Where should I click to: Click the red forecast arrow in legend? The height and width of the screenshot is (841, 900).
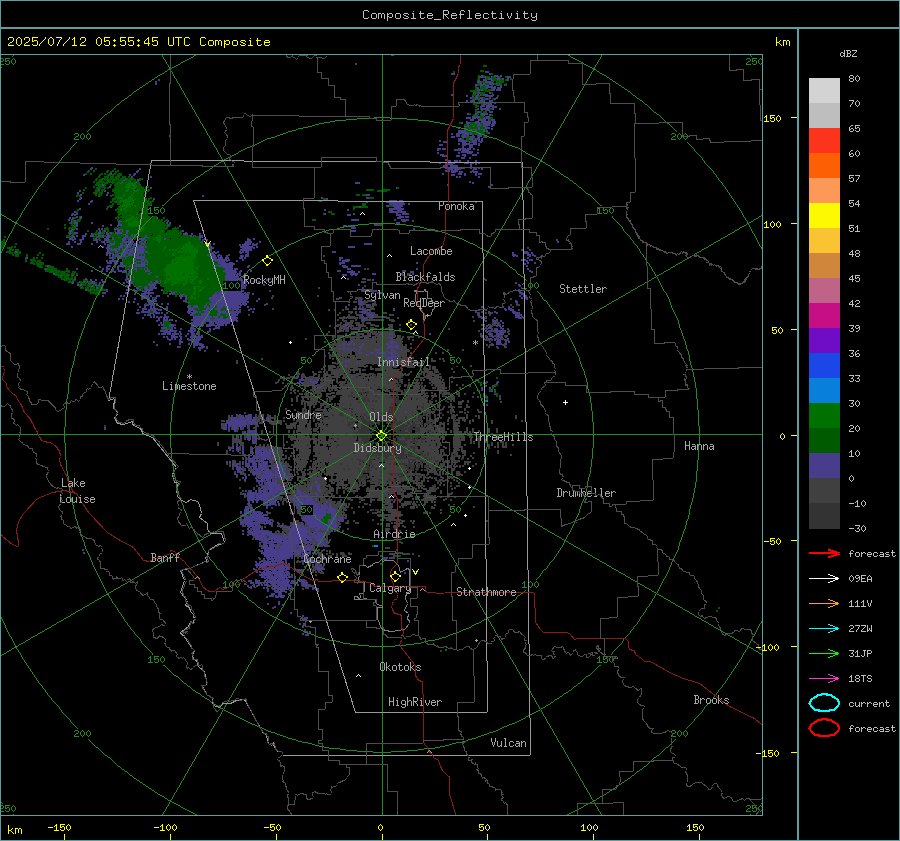click(x=824, y=553)
